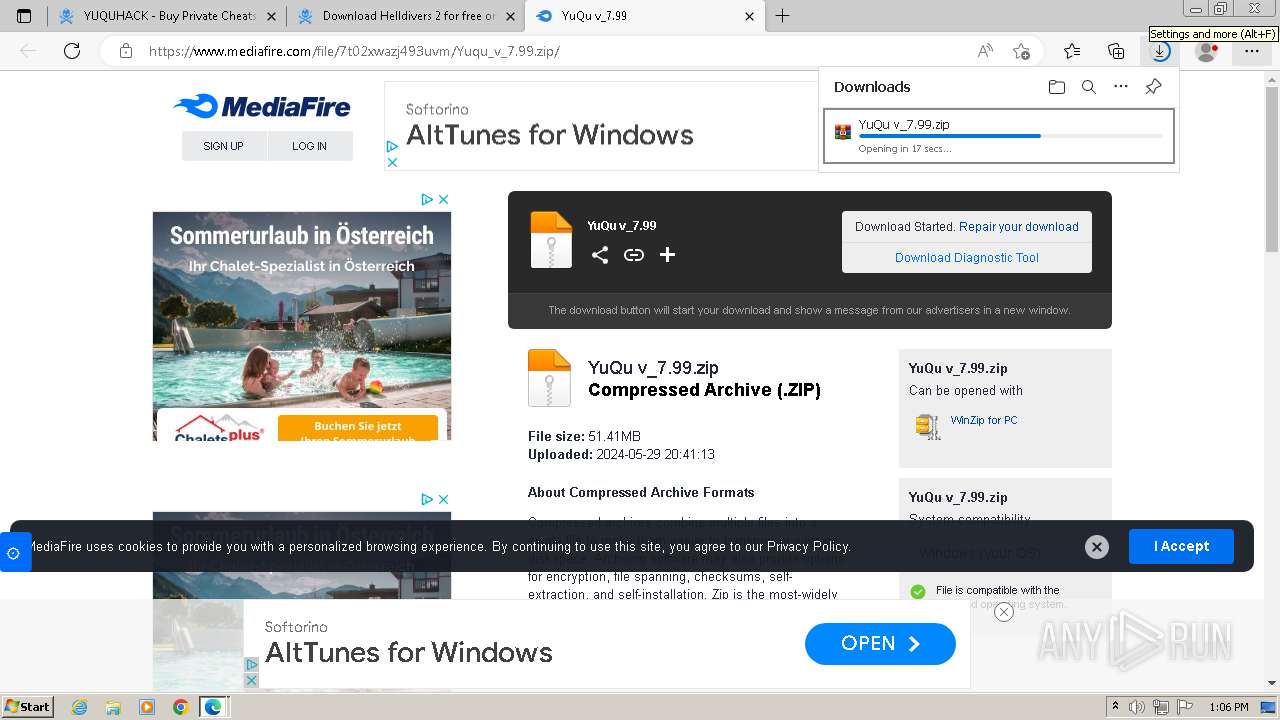View site information padlock icon
This screenshot has height=720, width=1280.
[126, 51]
